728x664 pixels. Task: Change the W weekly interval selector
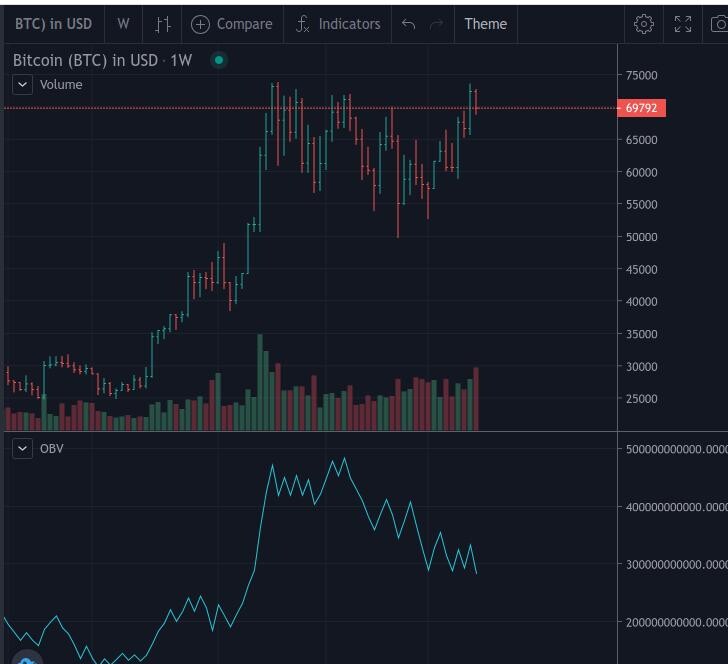(124, 24)
